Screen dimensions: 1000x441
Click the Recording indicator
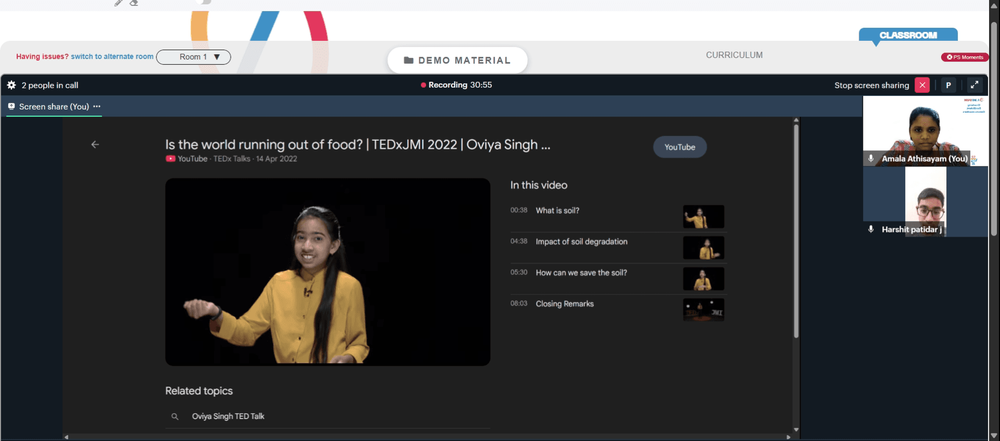pyautogui.click(x=456, y=85)
